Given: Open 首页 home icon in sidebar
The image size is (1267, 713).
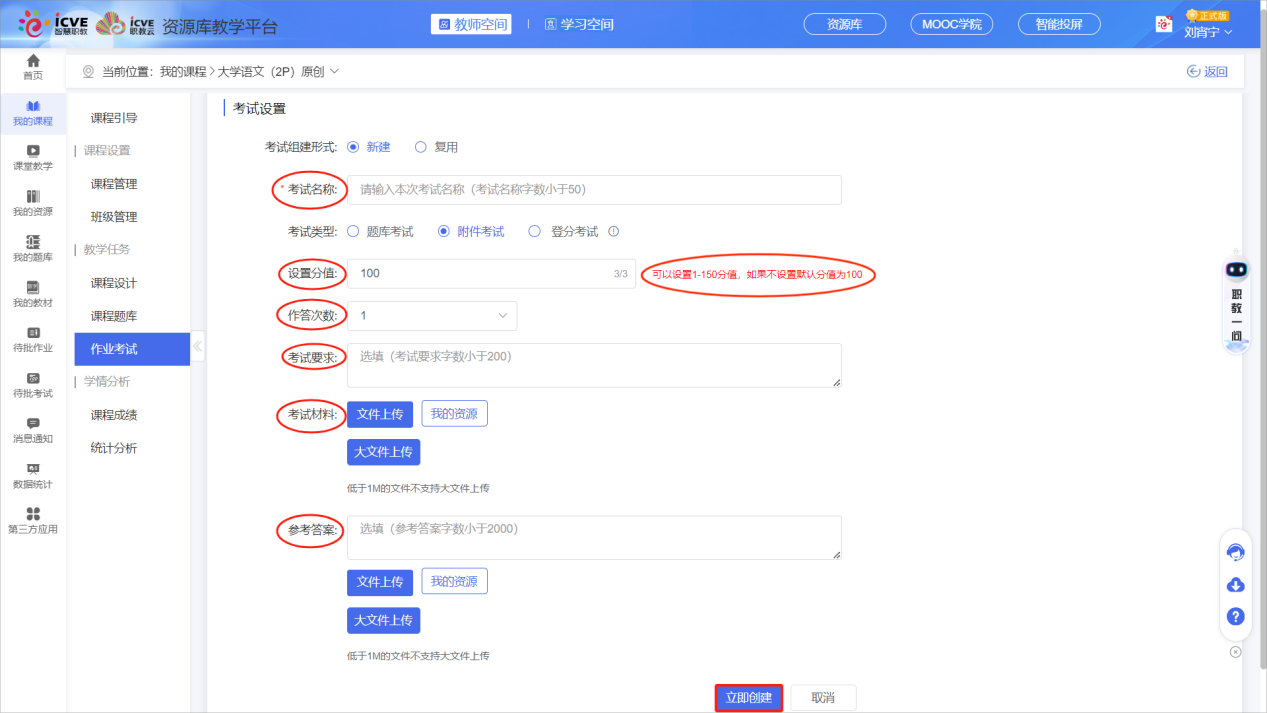Looking at the screenshot, I should click(33, 62).
